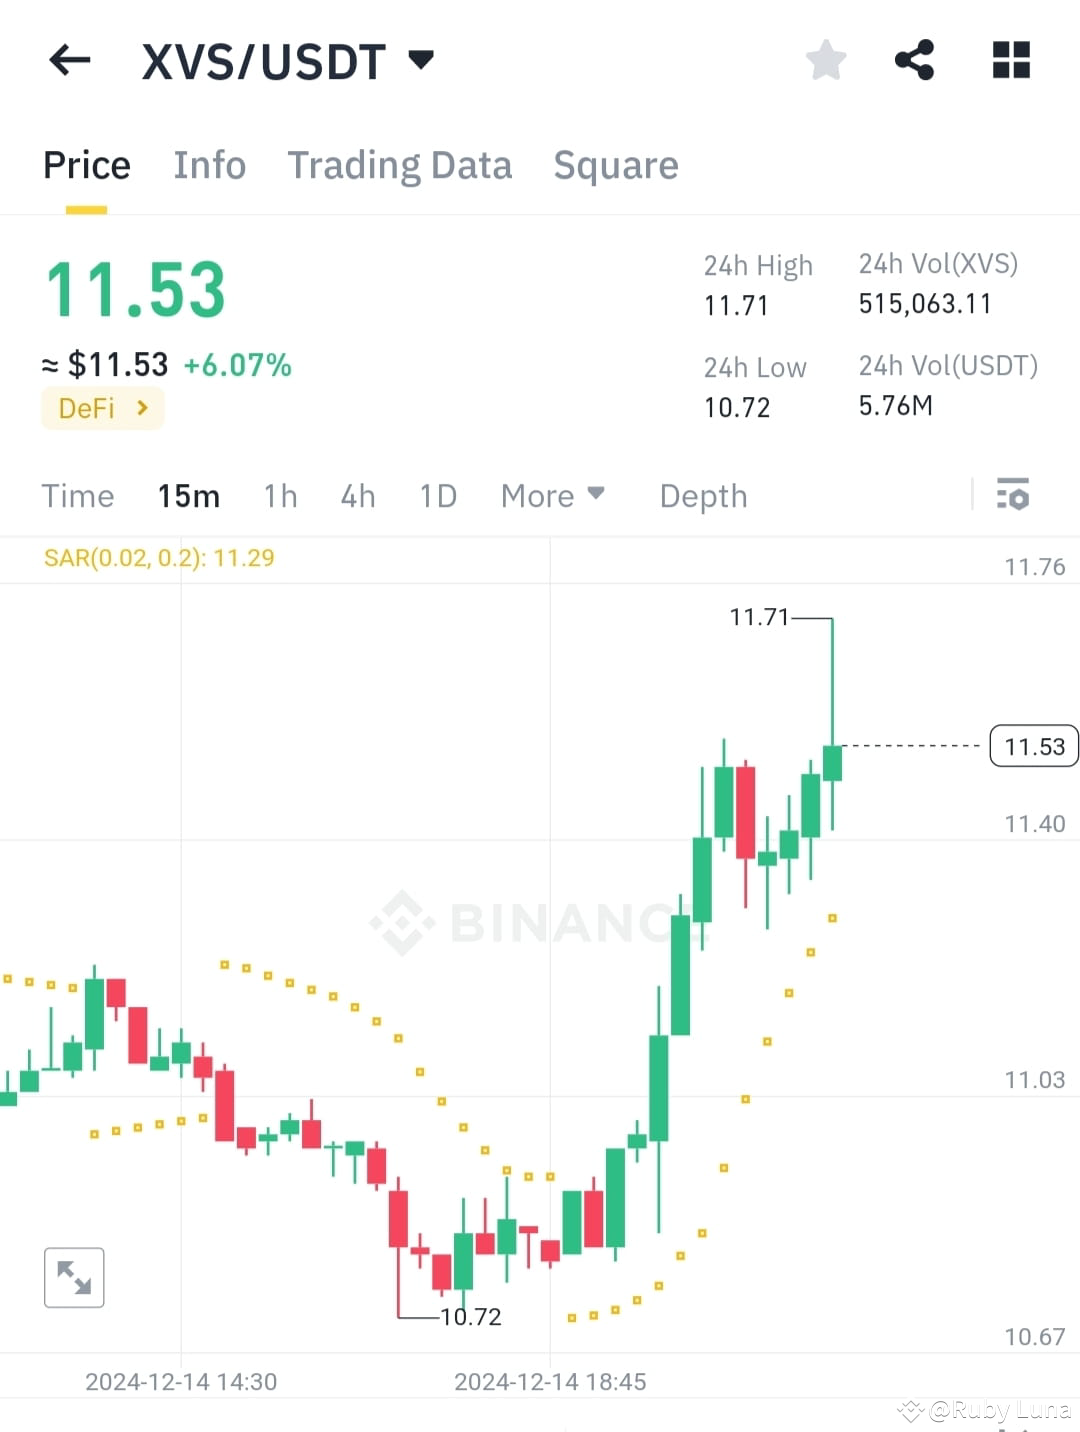
Task: Switch to the 1h candle interval
Action: point(280,496)
